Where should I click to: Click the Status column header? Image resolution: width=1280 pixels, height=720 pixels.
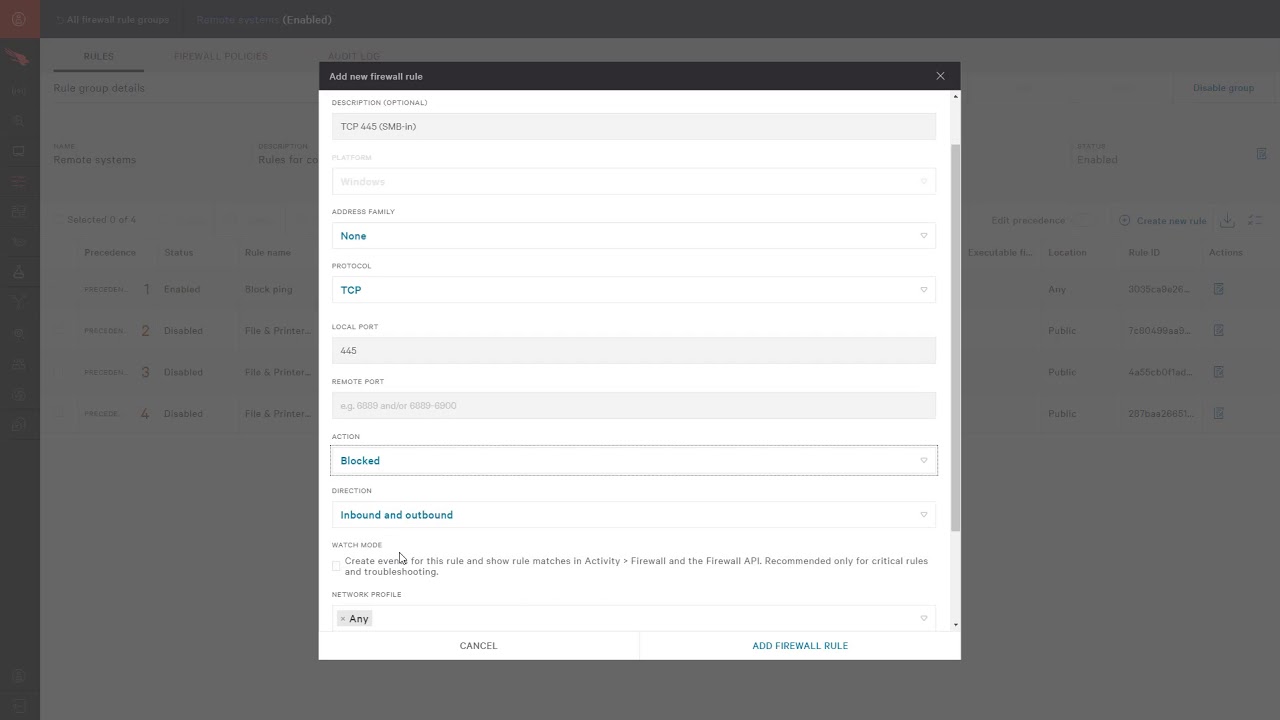coord(179,252)
